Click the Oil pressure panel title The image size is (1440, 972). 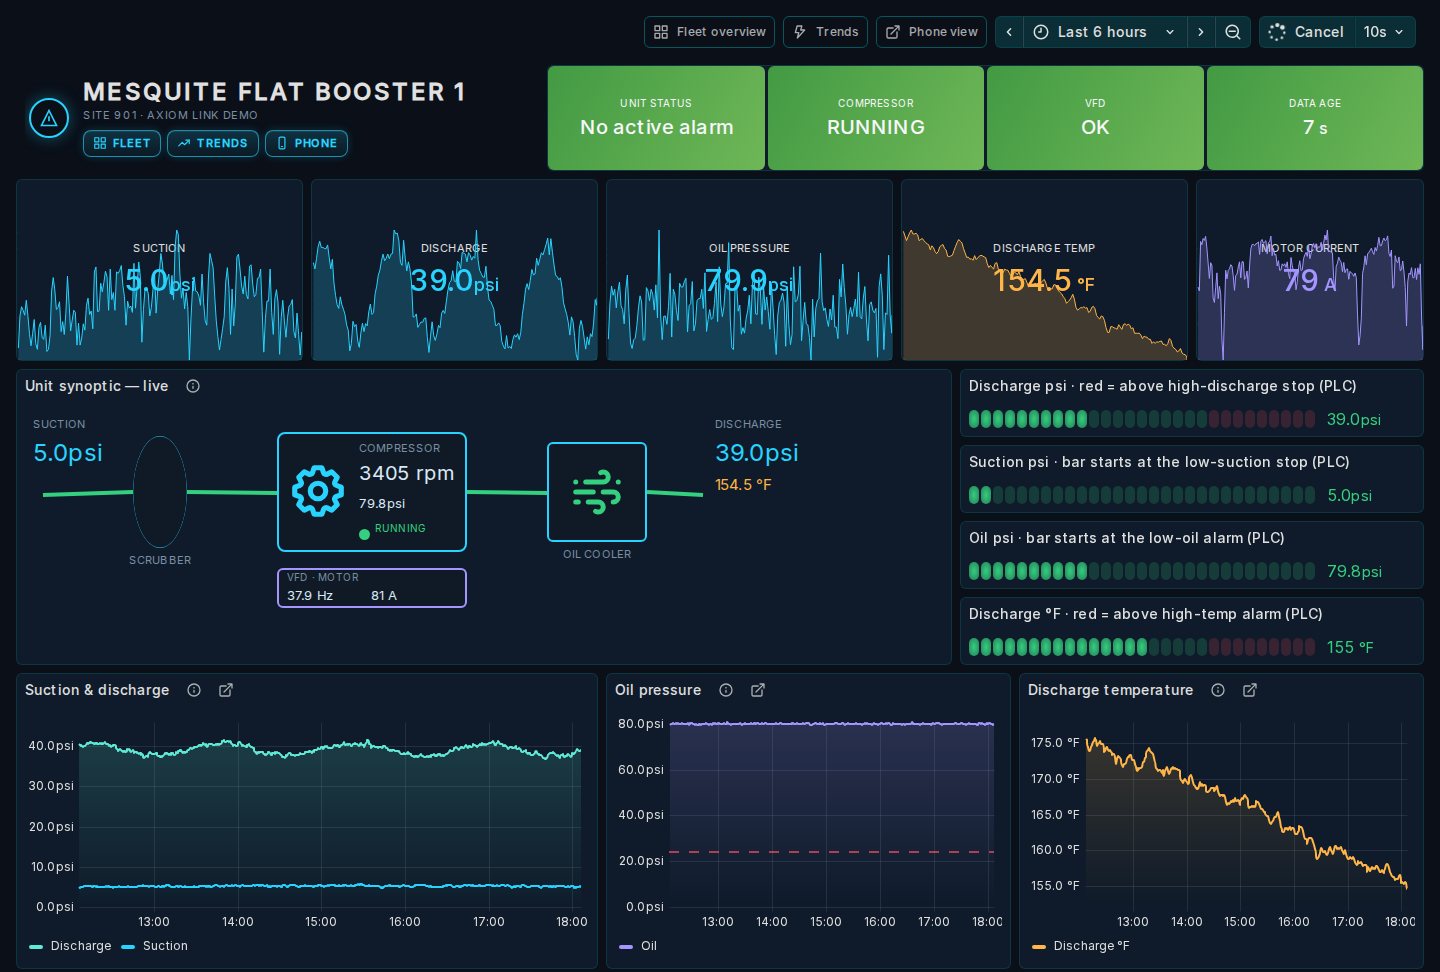[658, 690]
